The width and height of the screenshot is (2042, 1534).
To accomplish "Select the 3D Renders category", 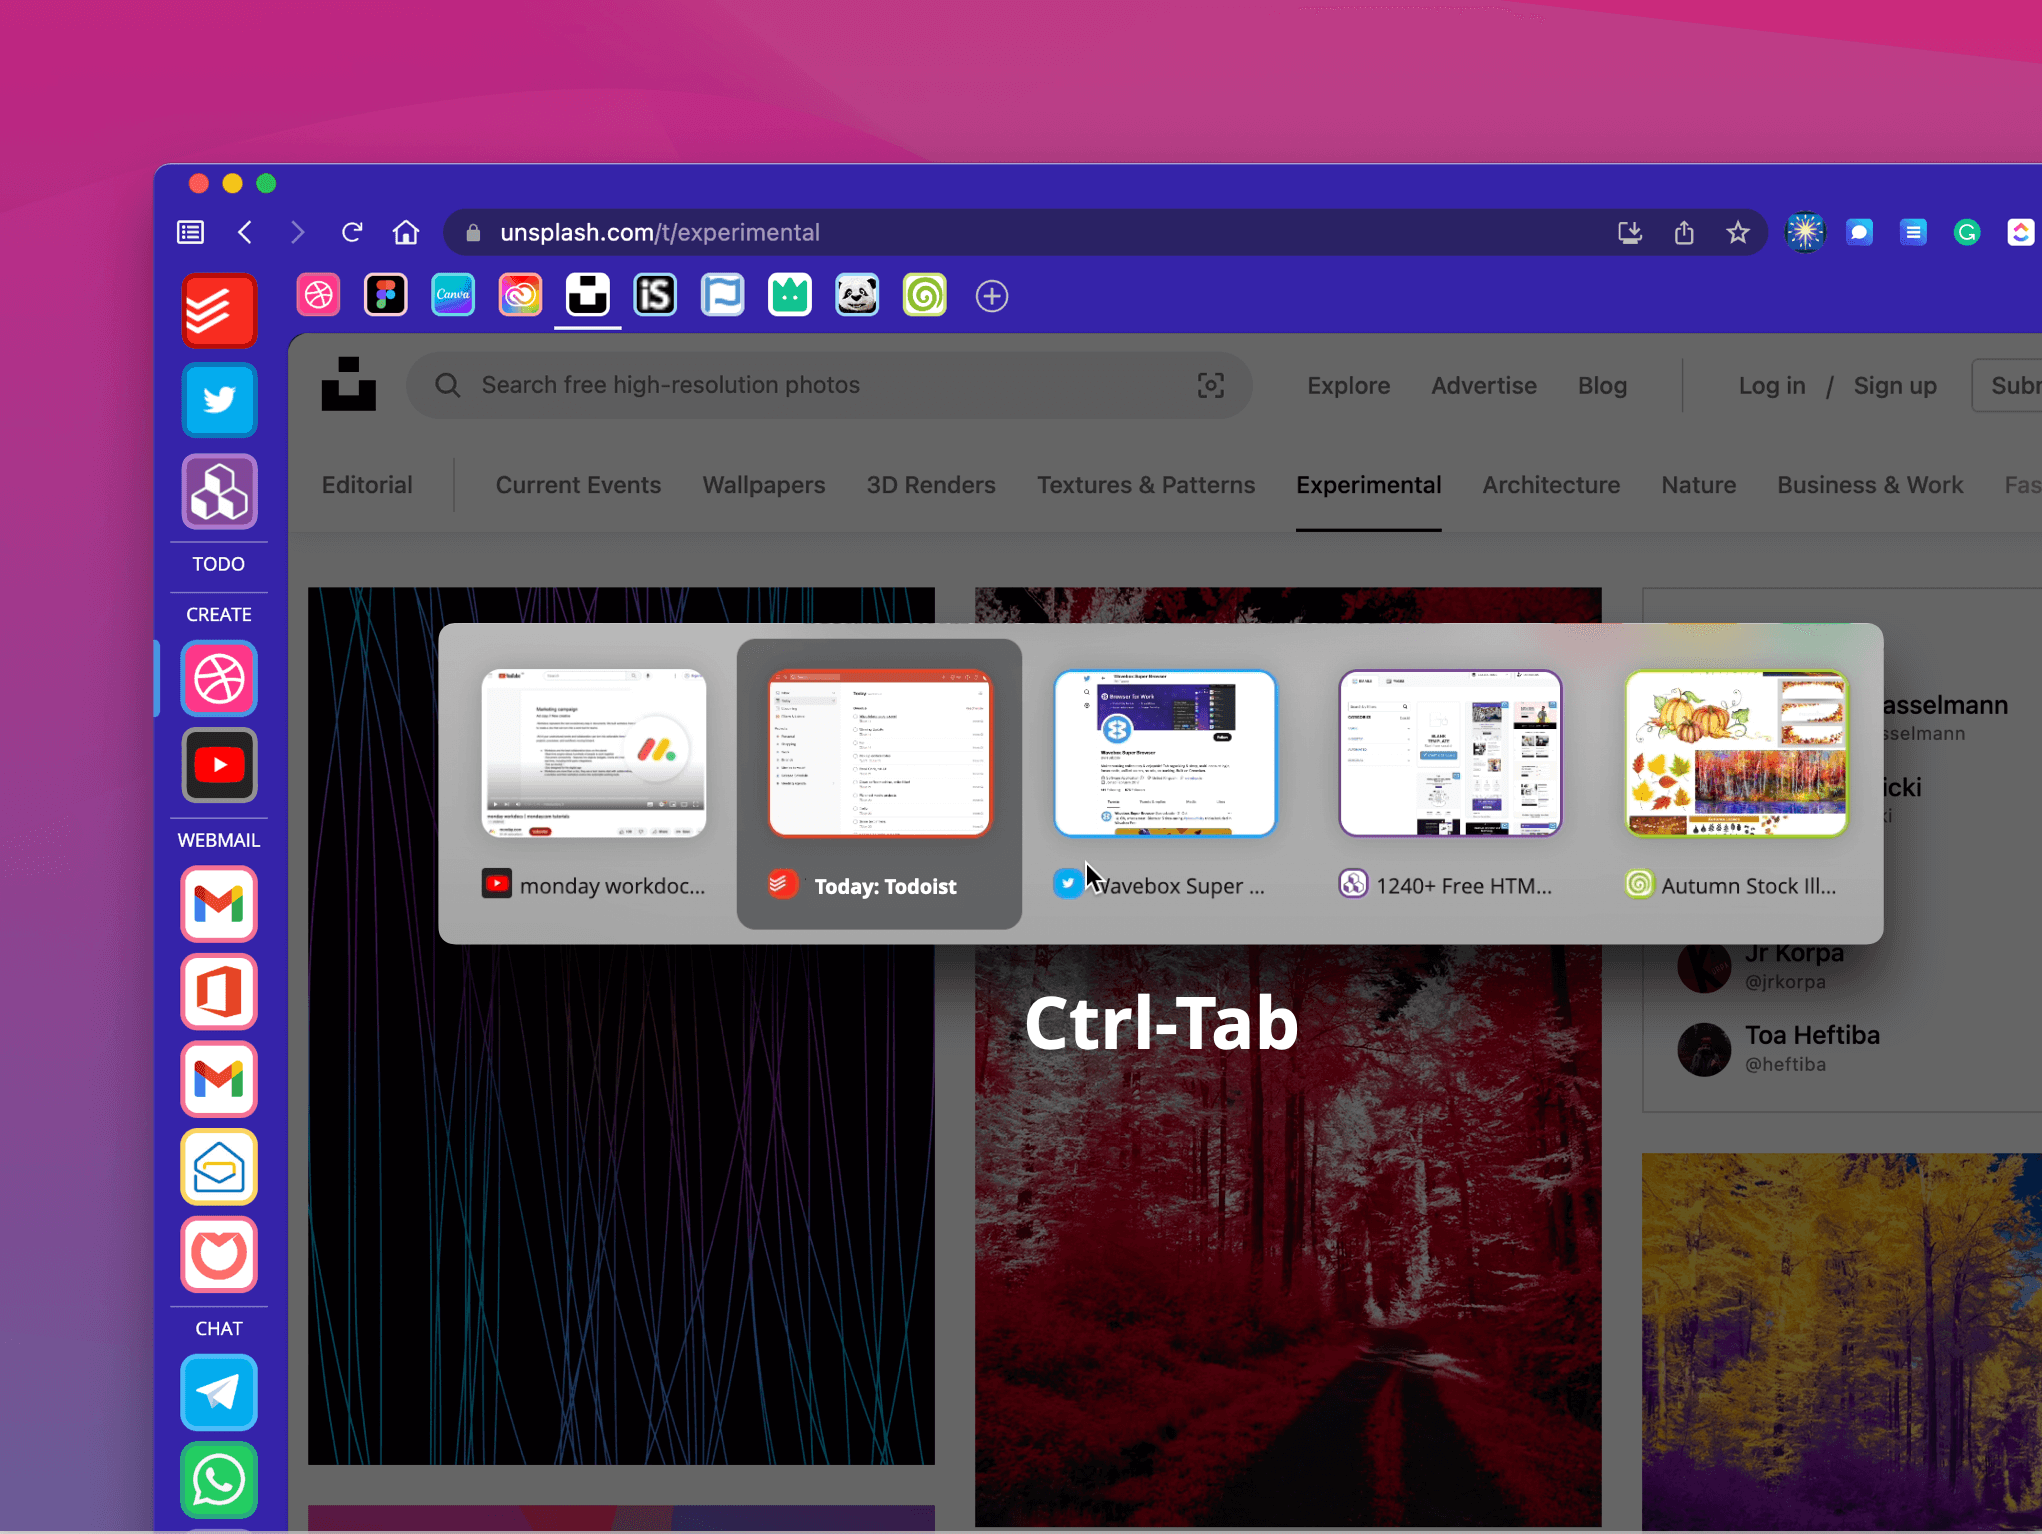I will (931, 485).
